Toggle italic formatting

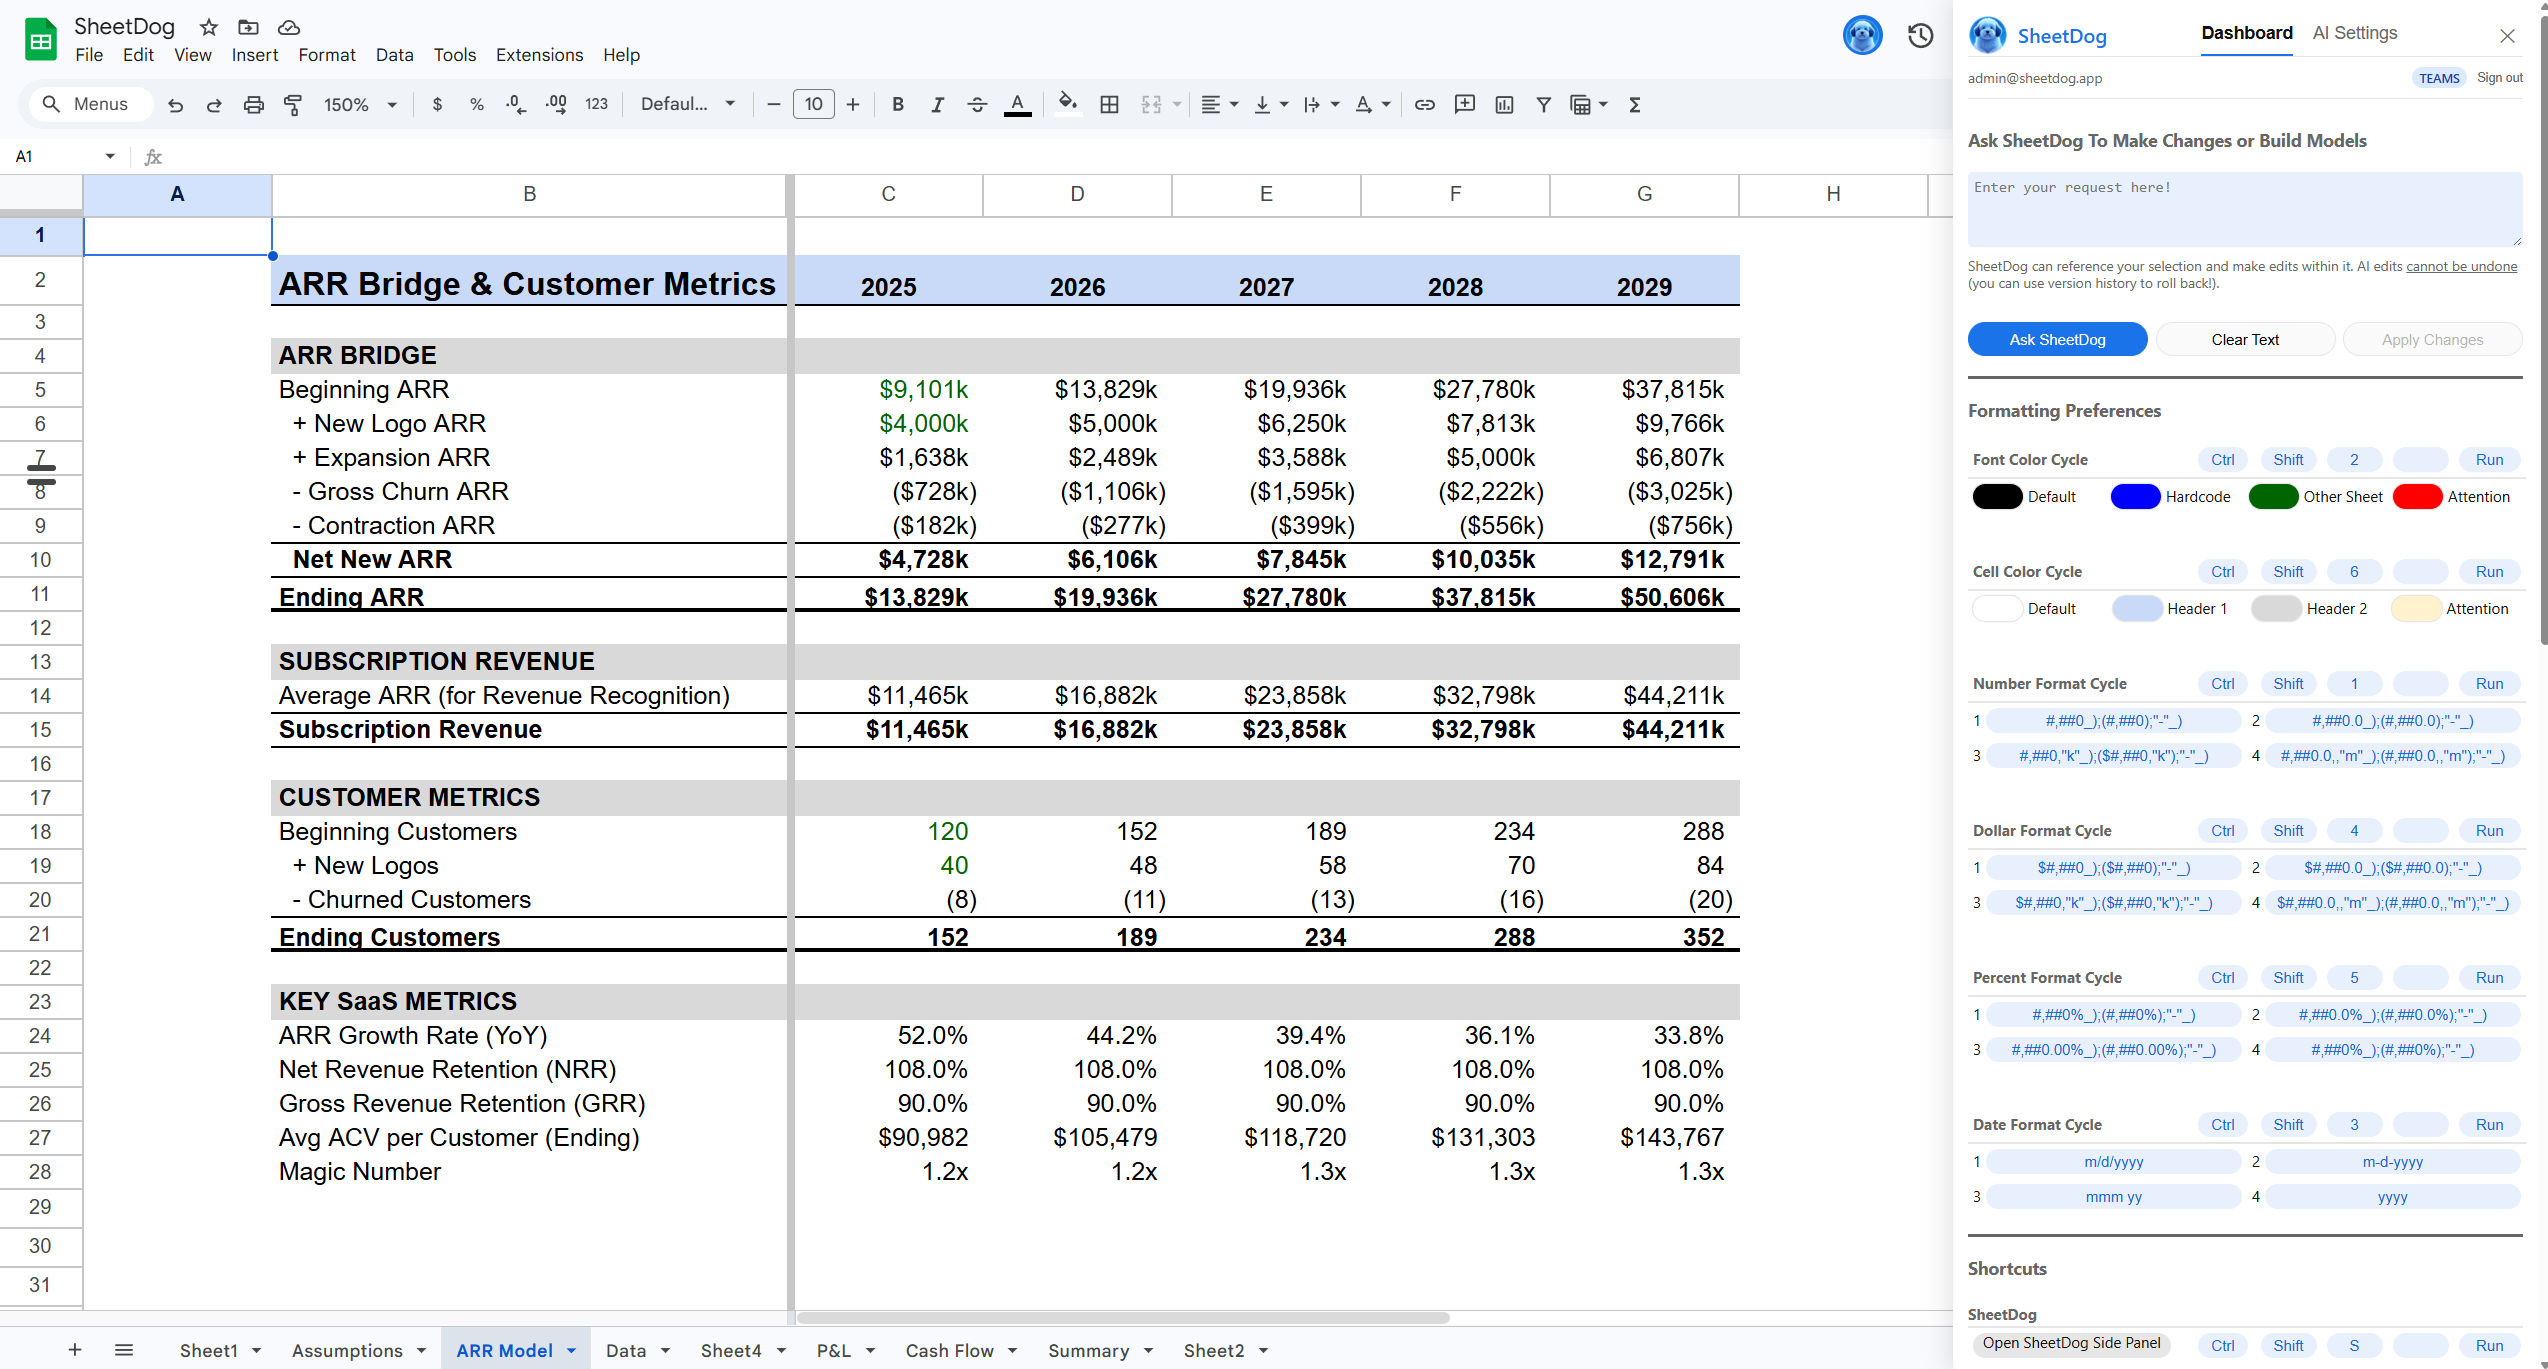click(937, 104)
